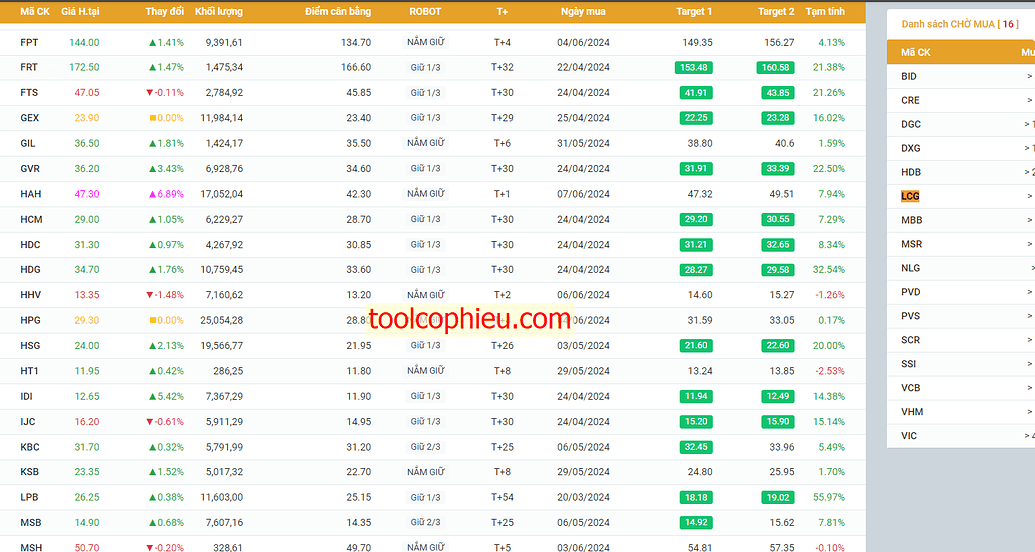This screenshot has width=1035, height=552.
Task: Sort by the Mã CK column header
Action: tap(35, 11)
